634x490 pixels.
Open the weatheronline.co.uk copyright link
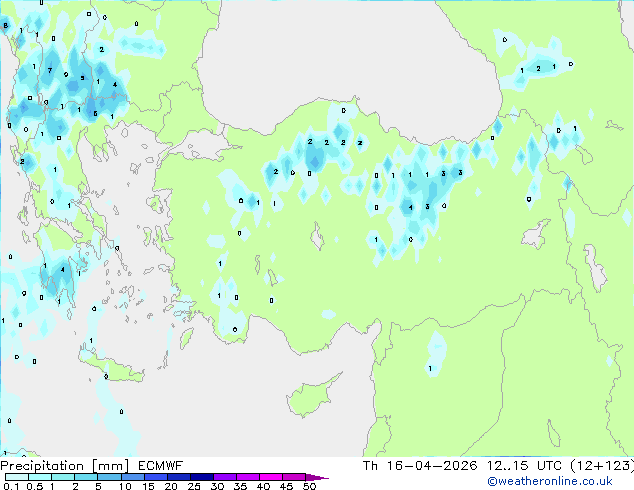point(550,481)
